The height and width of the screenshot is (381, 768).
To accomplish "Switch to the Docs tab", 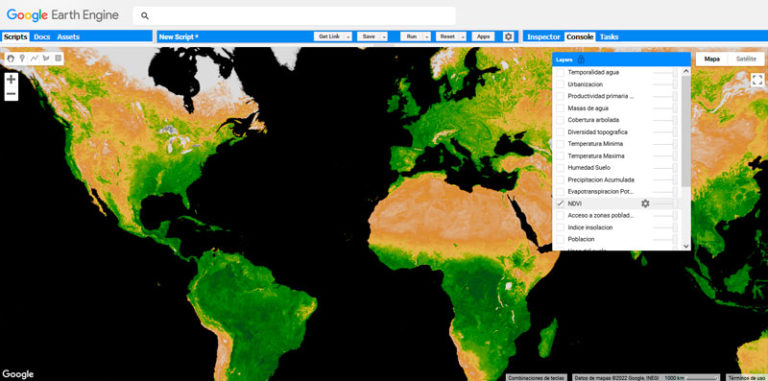I will (x=42, y=37).
